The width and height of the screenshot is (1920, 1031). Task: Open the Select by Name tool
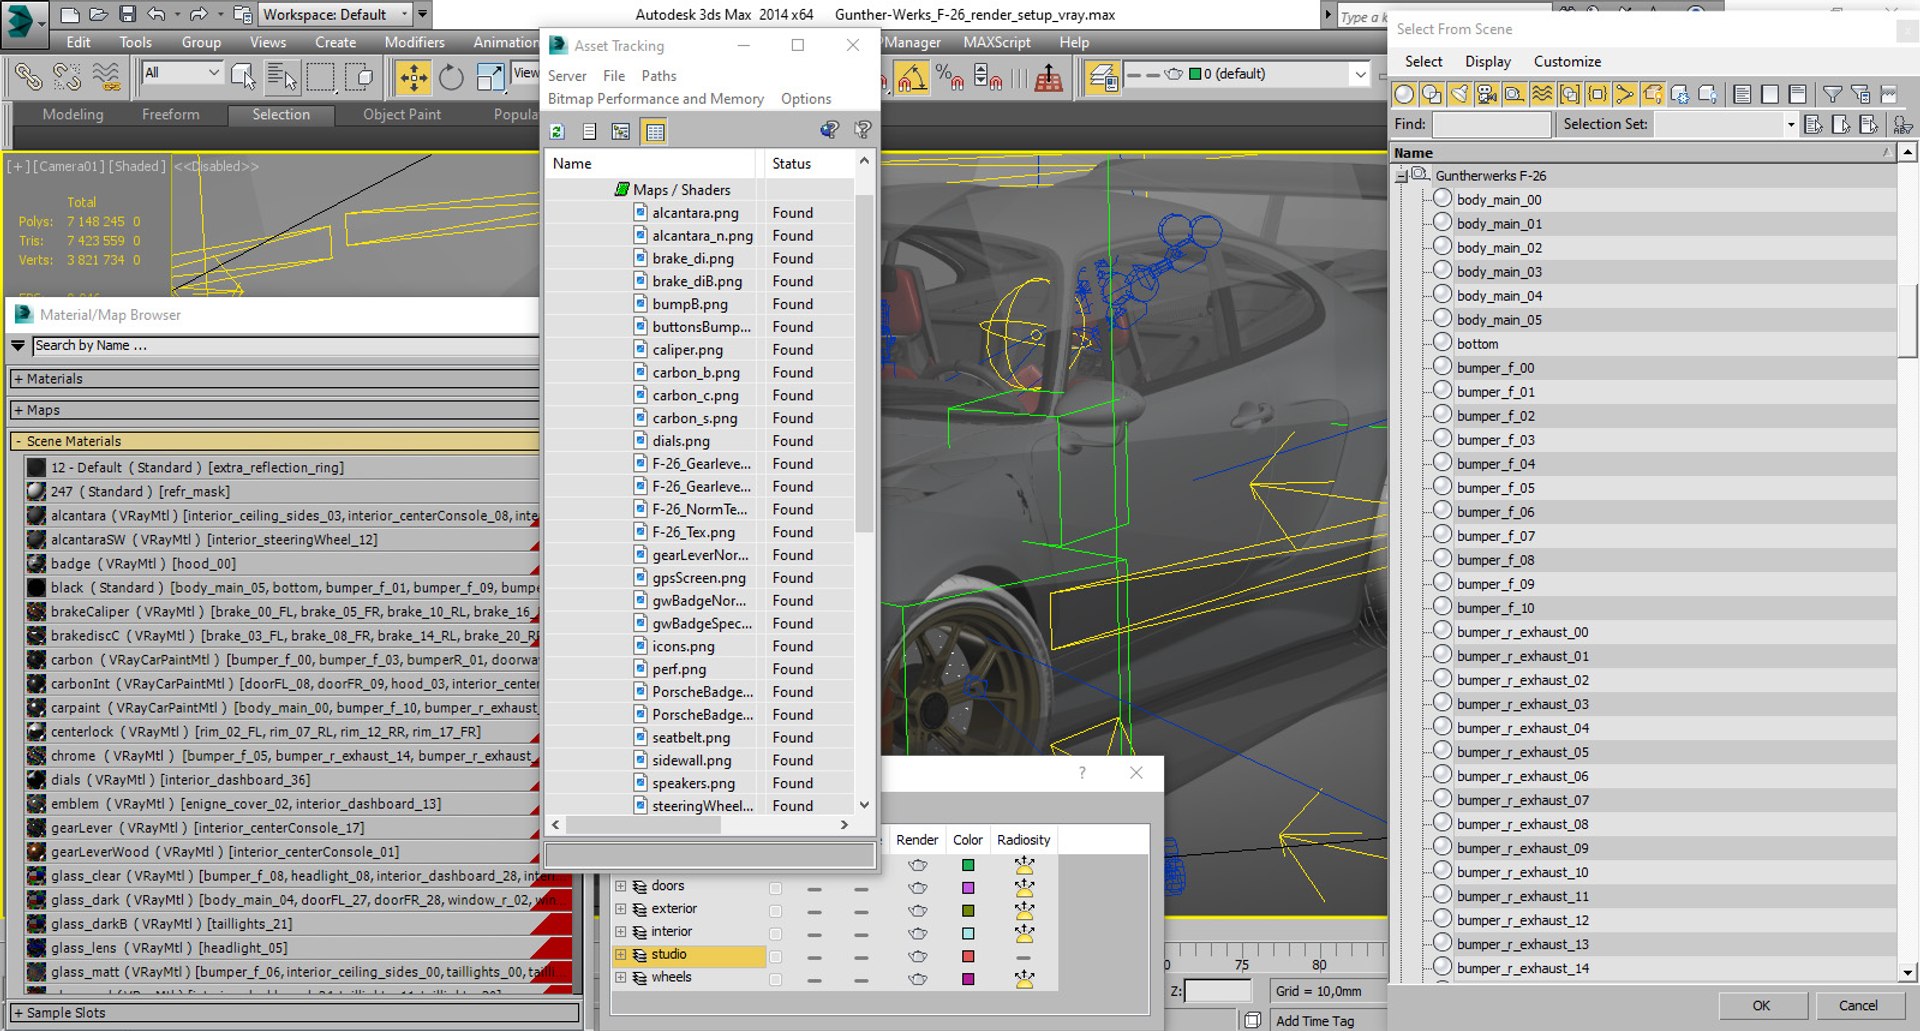tap(282, 77)
